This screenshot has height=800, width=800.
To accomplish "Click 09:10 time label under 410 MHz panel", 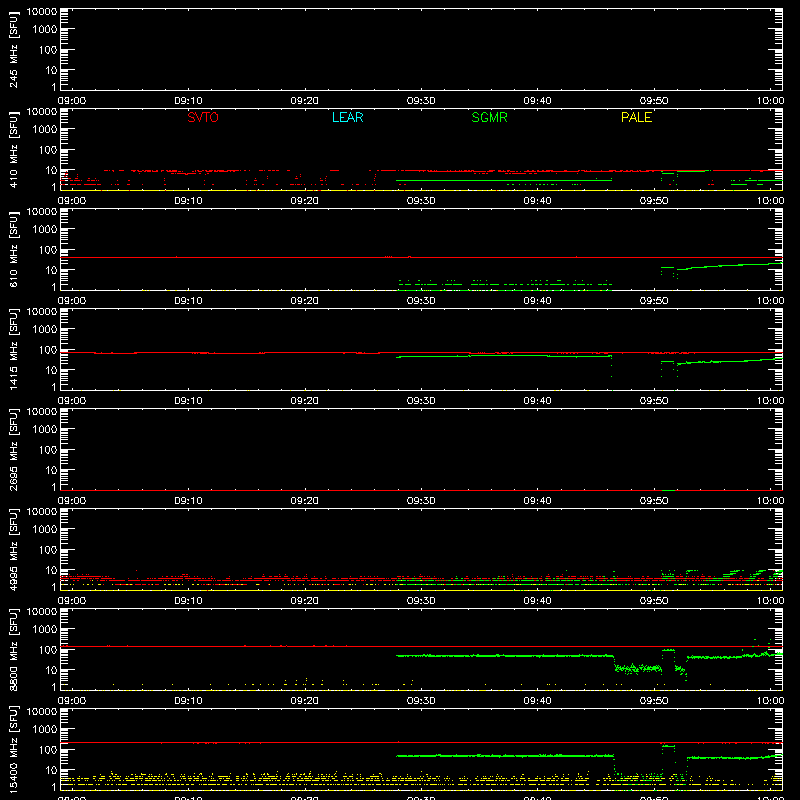I will pyautogui.click(x=188, y=201).
